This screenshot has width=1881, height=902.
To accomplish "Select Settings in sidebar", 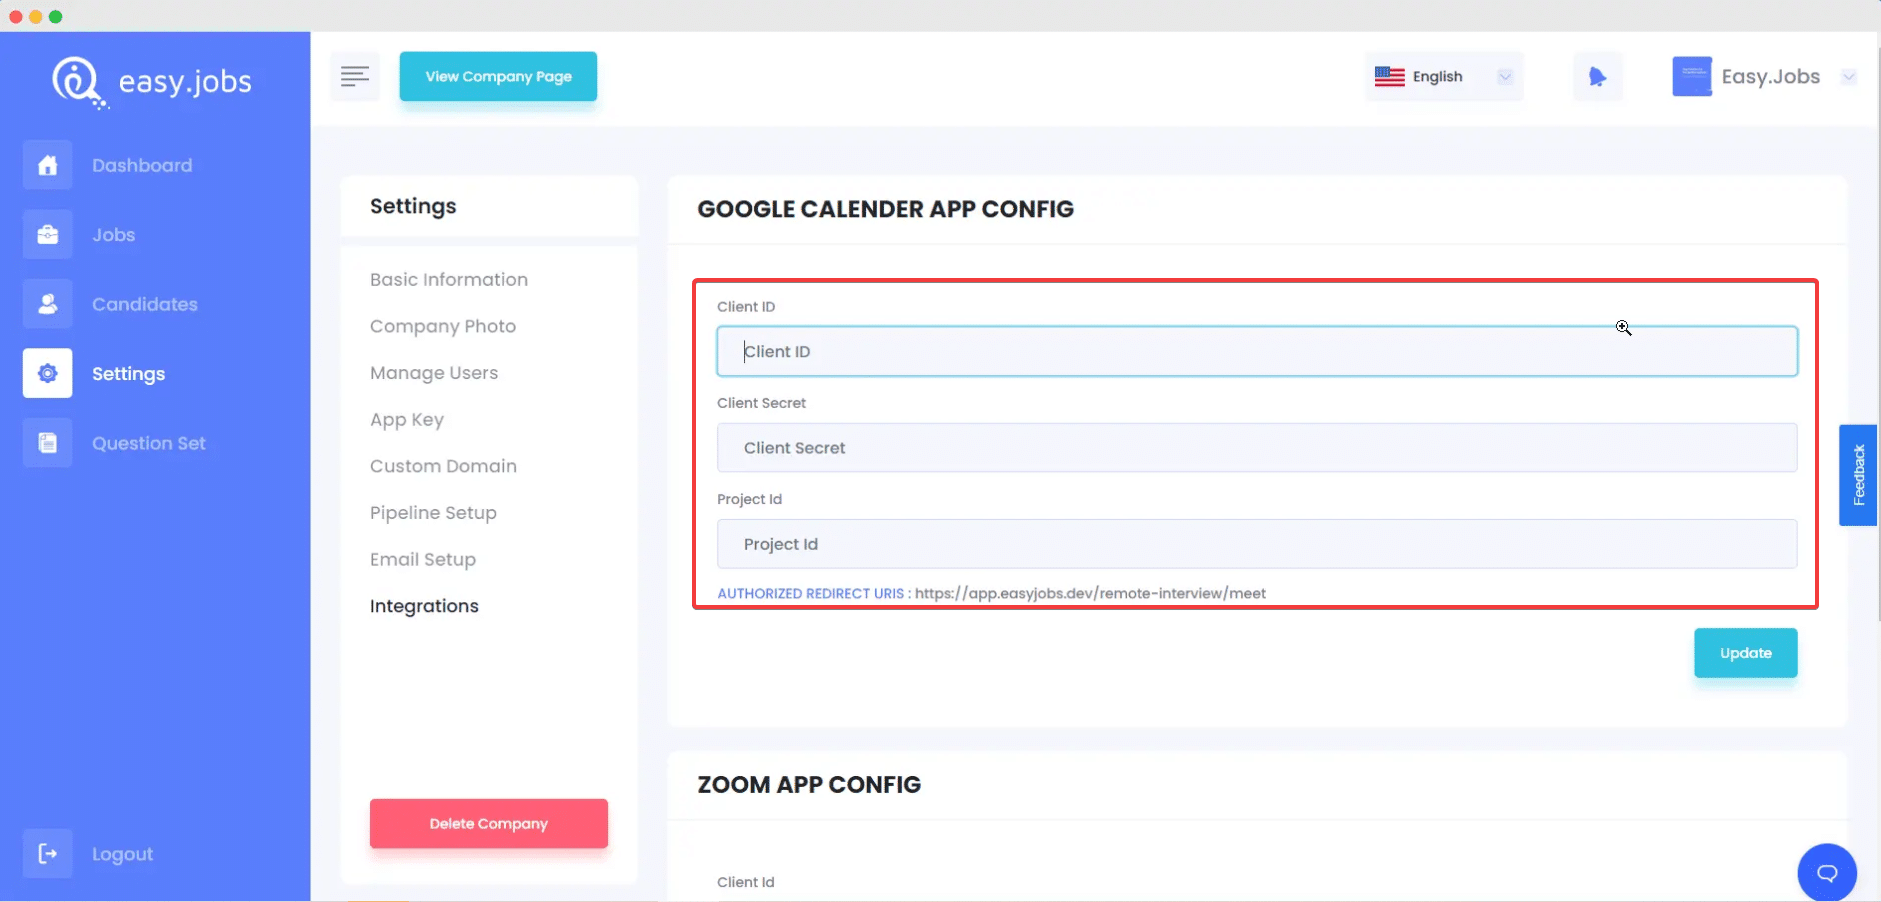I will (x=129, y=374).
